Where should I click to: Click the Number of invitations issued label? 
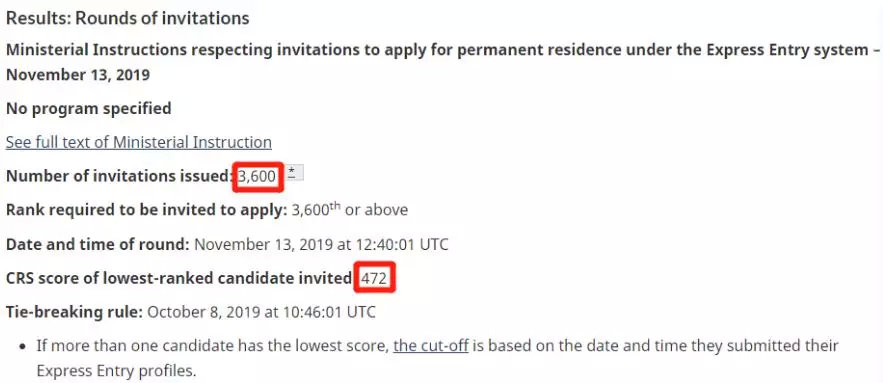[x=120, y=176]
